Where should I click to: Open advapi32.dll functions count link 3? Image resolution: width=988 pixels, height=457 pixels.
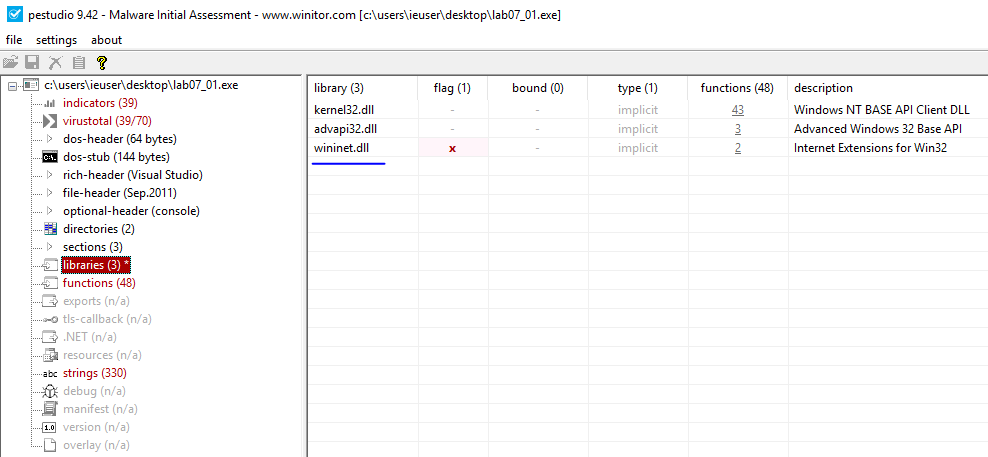click(x=738, y=129)
